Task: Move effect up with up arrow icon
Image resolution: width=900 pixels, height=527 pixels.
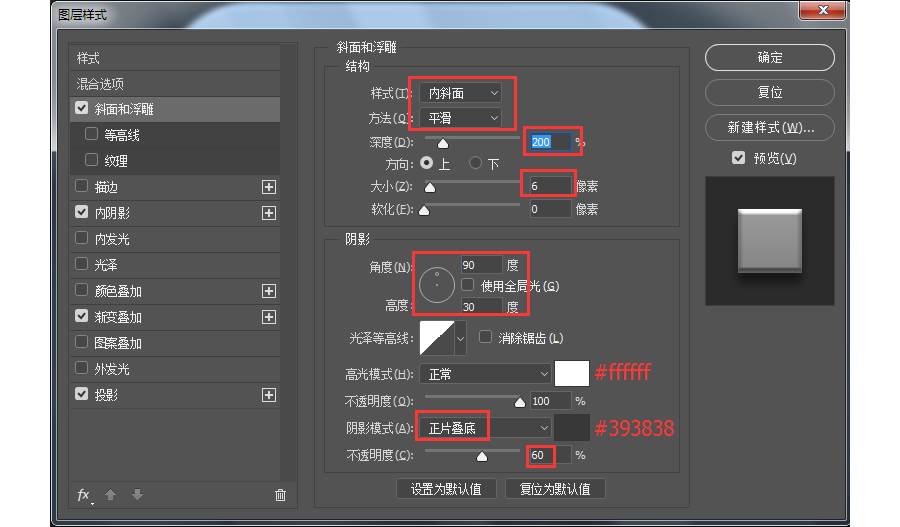Action: [111, 495]
